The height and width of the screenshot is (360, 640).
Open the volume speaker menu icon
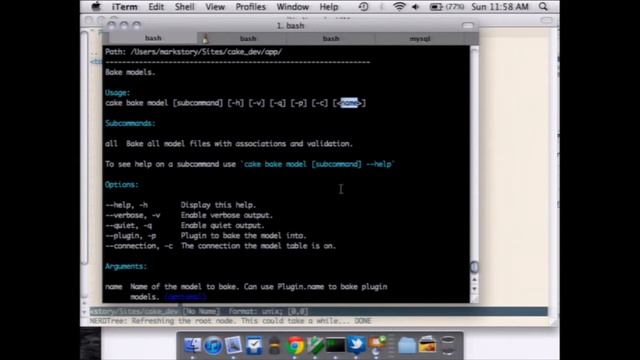pyautogui.click(x=416, y=7)
